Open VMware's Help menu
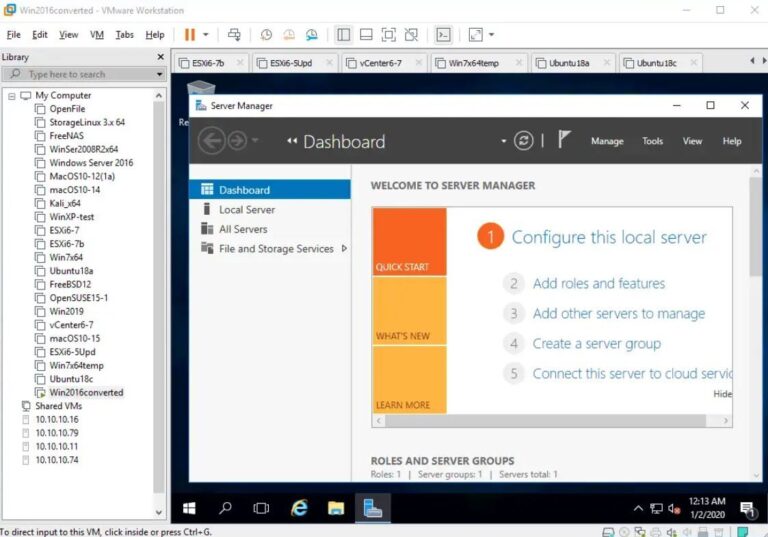Viewport: 768px width, 537px height. coord(155,35)
